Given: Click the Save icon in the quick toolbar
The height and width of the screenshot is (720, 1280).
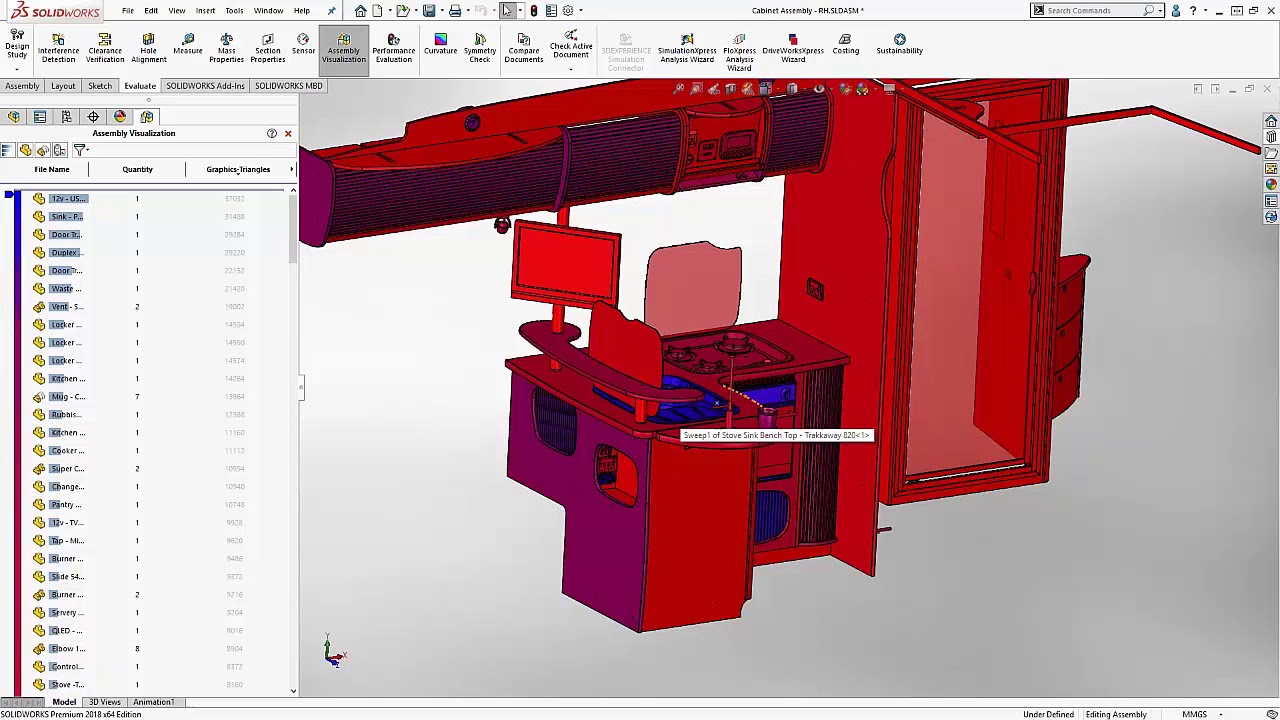Looking at the screenshot, I should [x=429, y=10].
